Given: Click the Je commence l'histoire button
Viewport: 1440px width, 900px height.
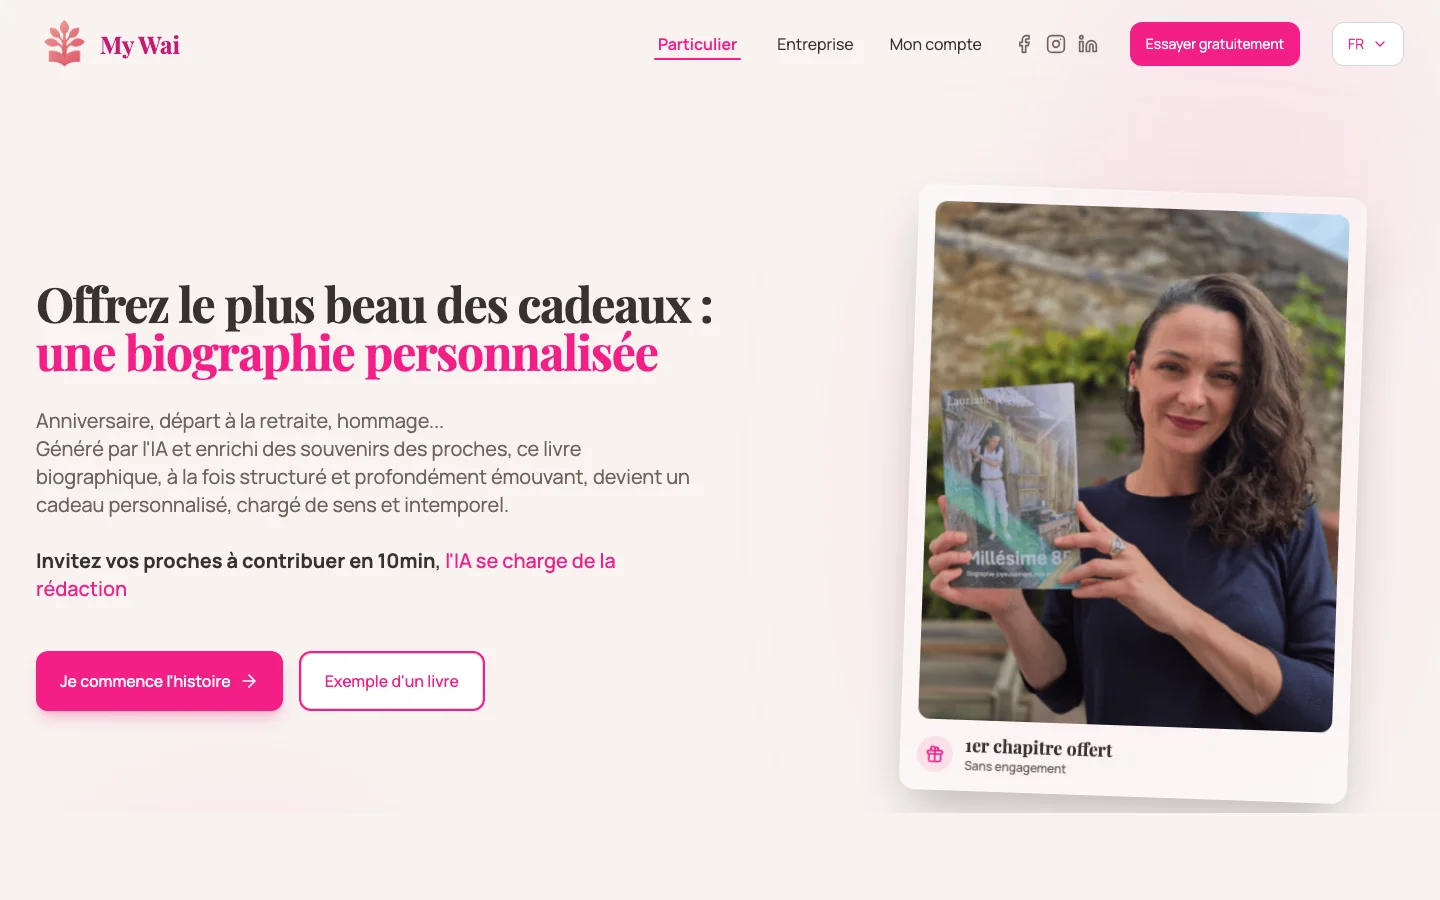Looking at the screenshot, I should (x=159, y=681).
